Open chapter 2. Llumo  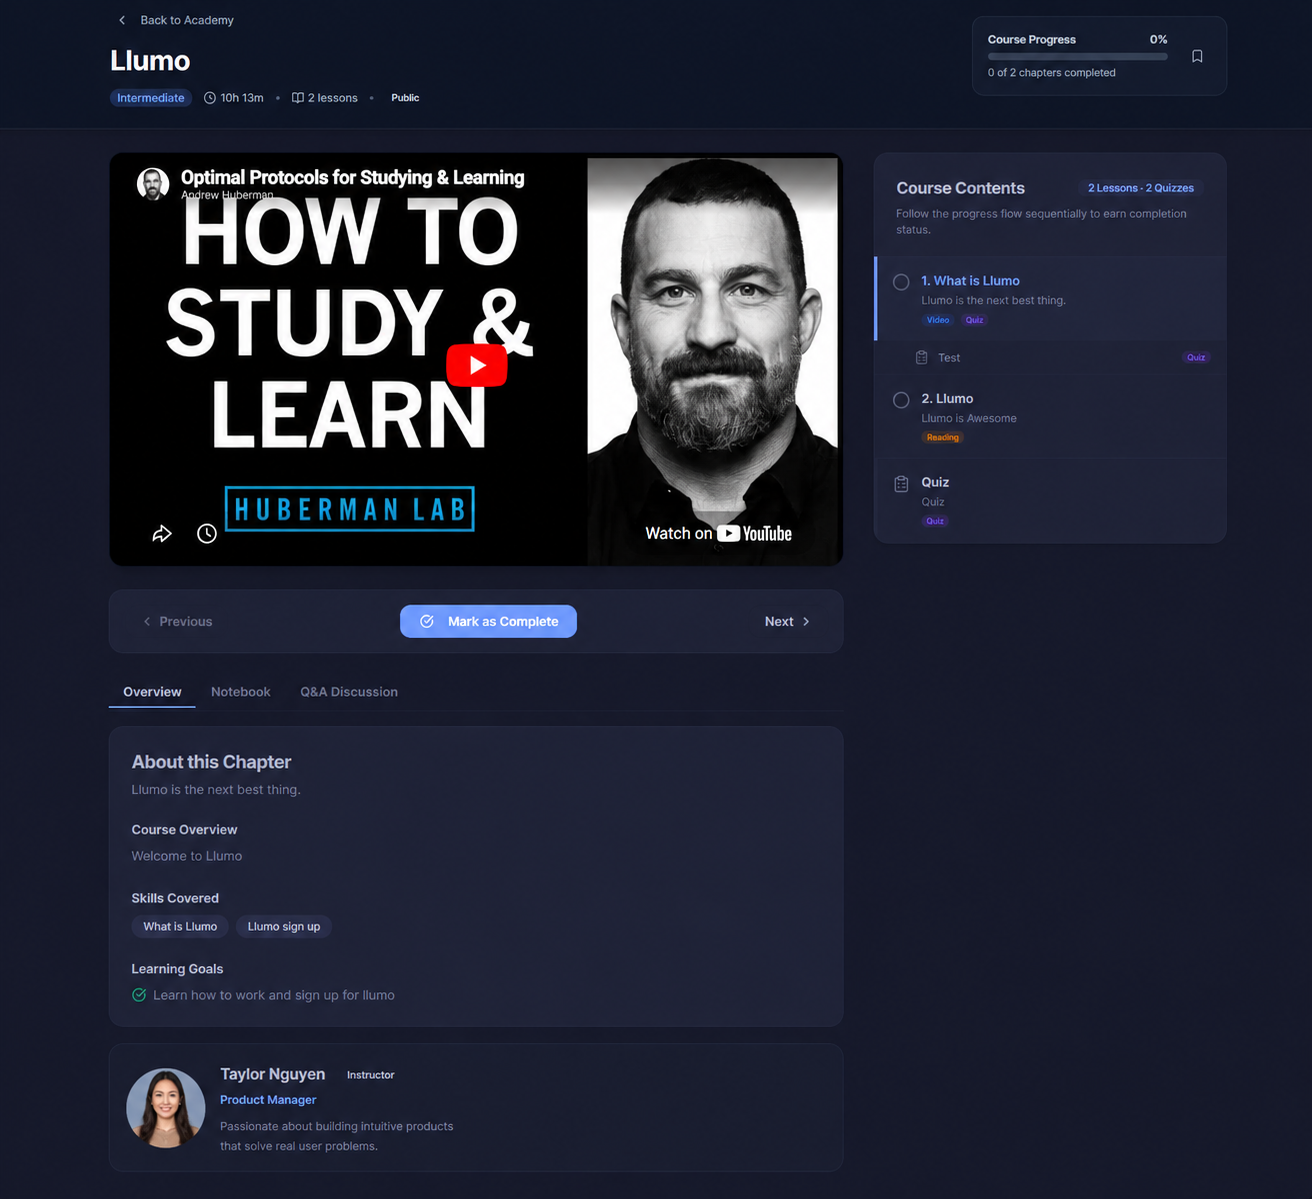coord(1050,417)
